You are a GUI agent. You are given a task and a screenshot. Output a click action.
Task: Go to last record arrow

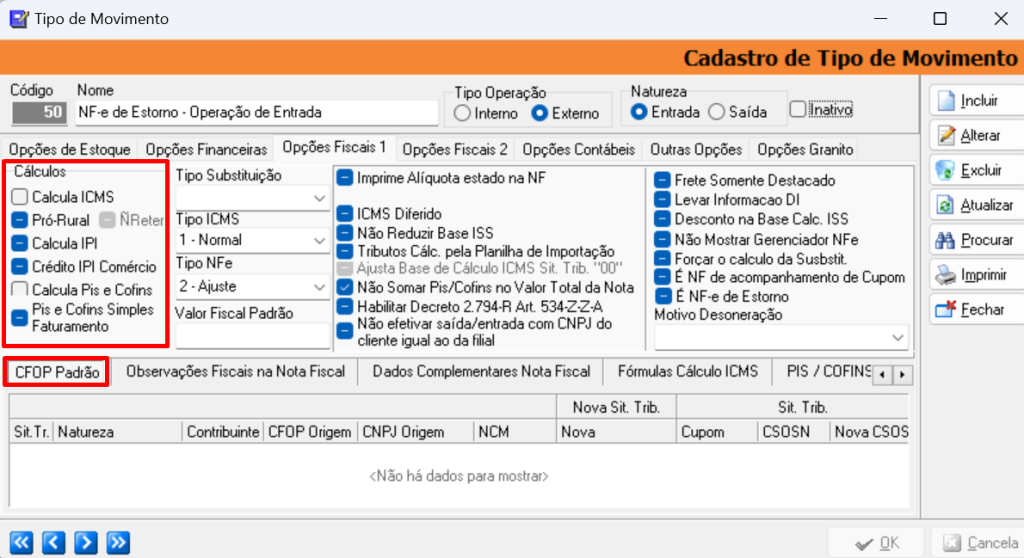click(118, 542)
